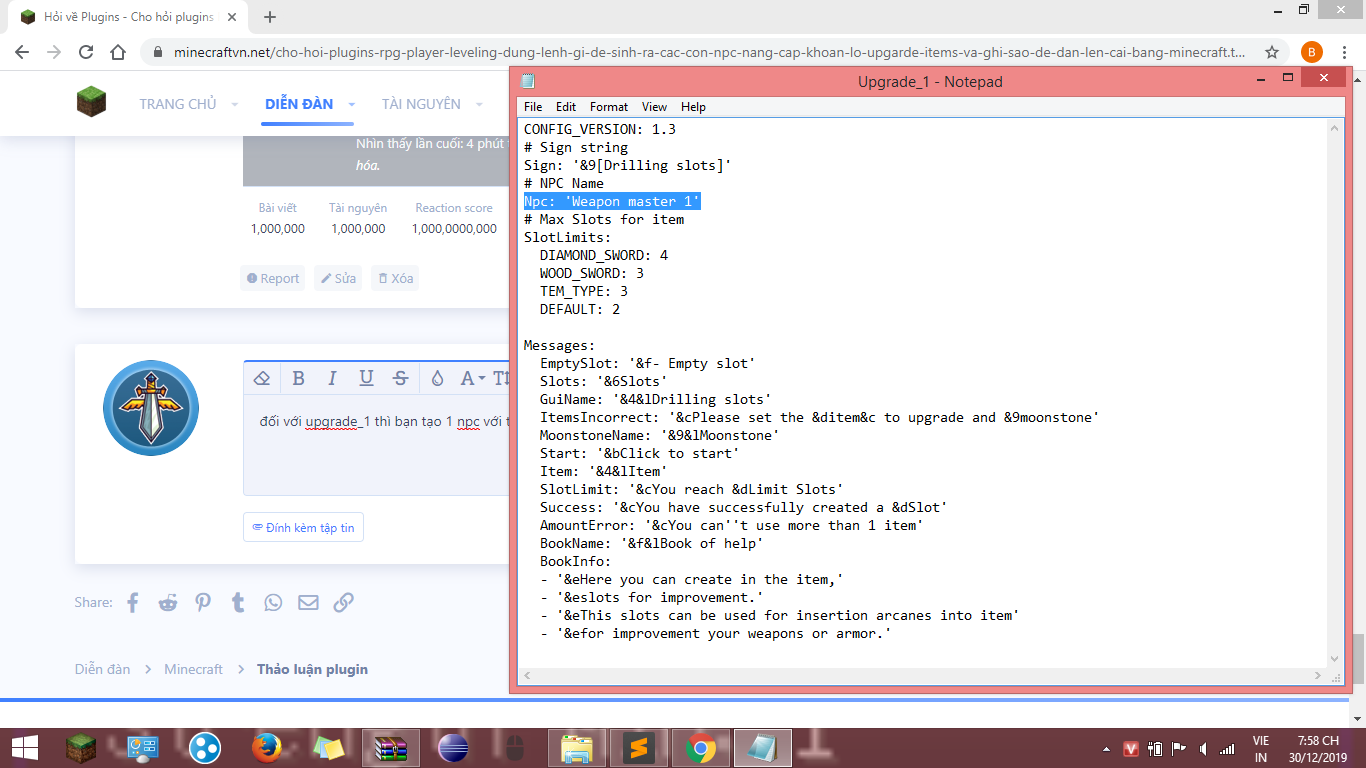
Task: Open Chrome home page icon
Action: [118, 52]
